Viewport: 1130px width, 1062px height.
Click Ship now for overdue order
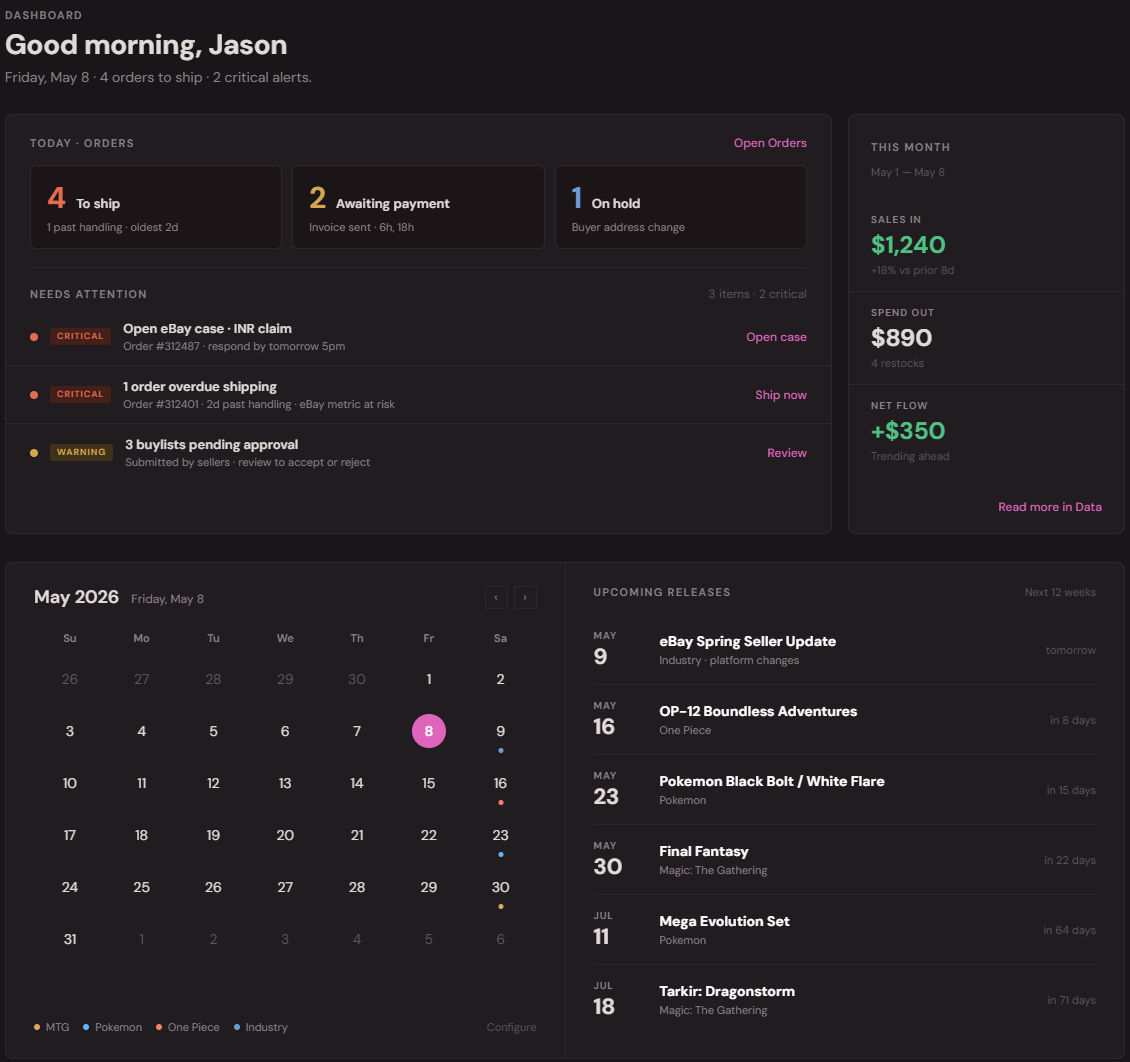780,395
